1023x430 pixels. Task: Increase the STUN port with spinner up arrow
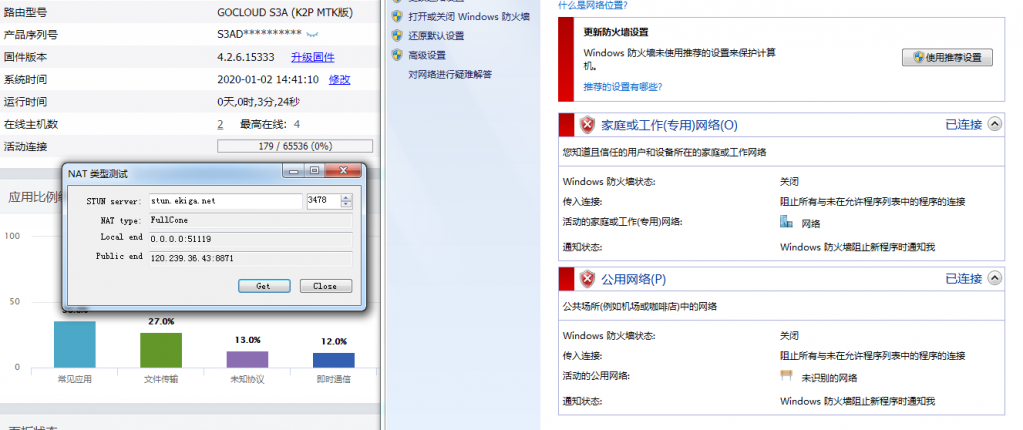point(346,198)
